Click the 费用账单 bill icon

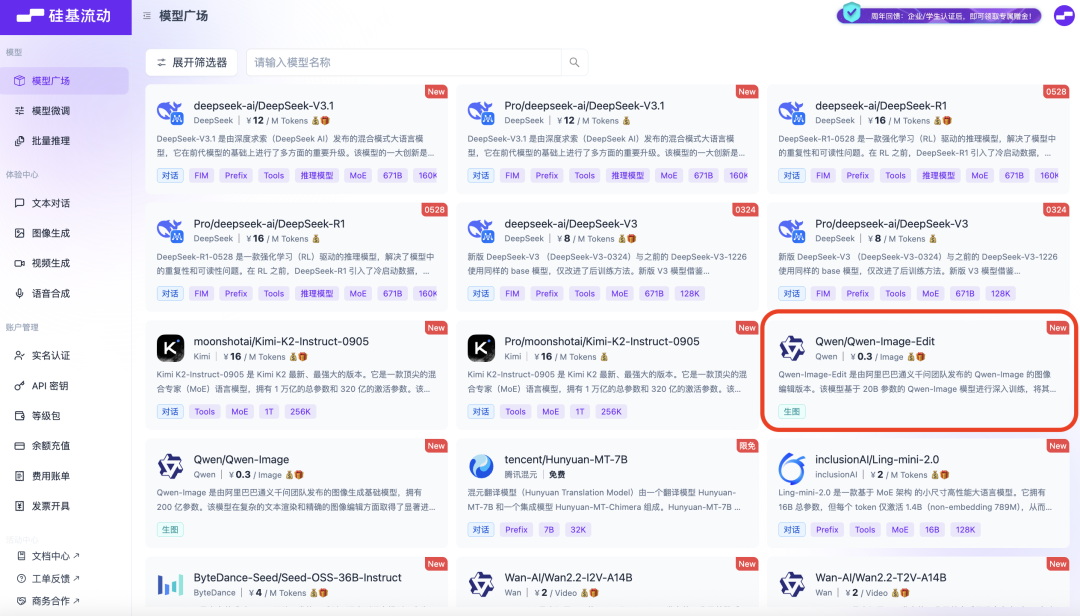tap(19, 475)
